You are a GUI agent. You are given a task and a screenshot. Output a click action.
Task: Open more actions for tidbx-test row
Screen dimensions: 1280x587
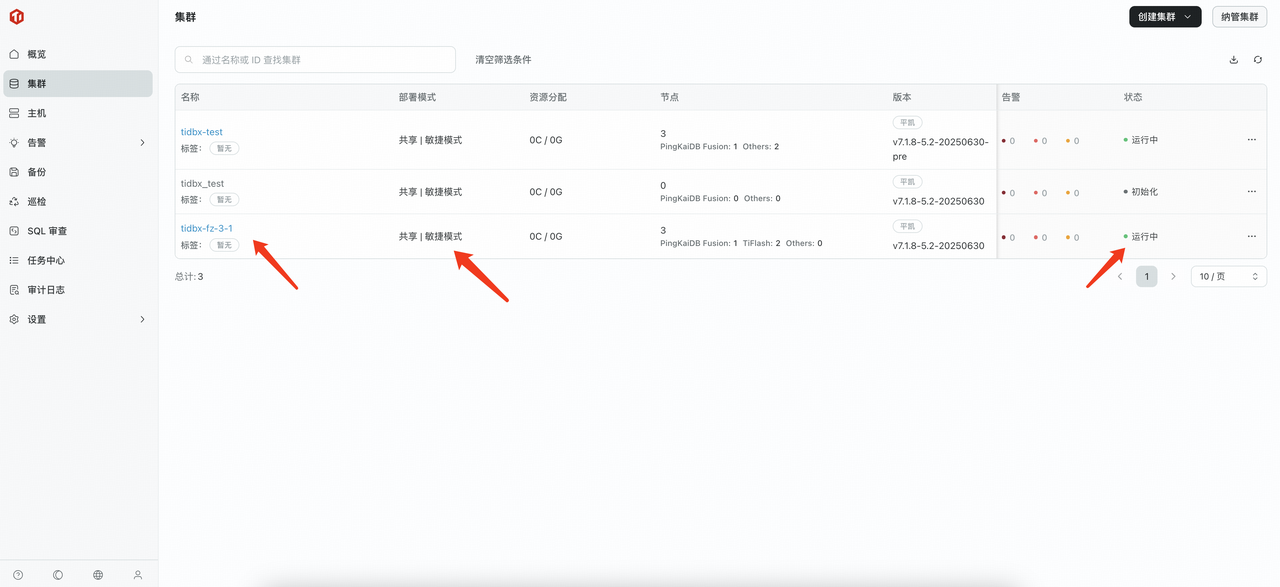pyautogui.click(x=1251, y=140)
